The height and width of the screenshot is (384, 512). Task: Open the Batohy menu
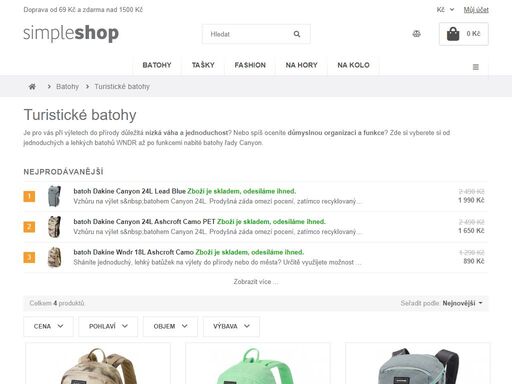click(157, 65)
